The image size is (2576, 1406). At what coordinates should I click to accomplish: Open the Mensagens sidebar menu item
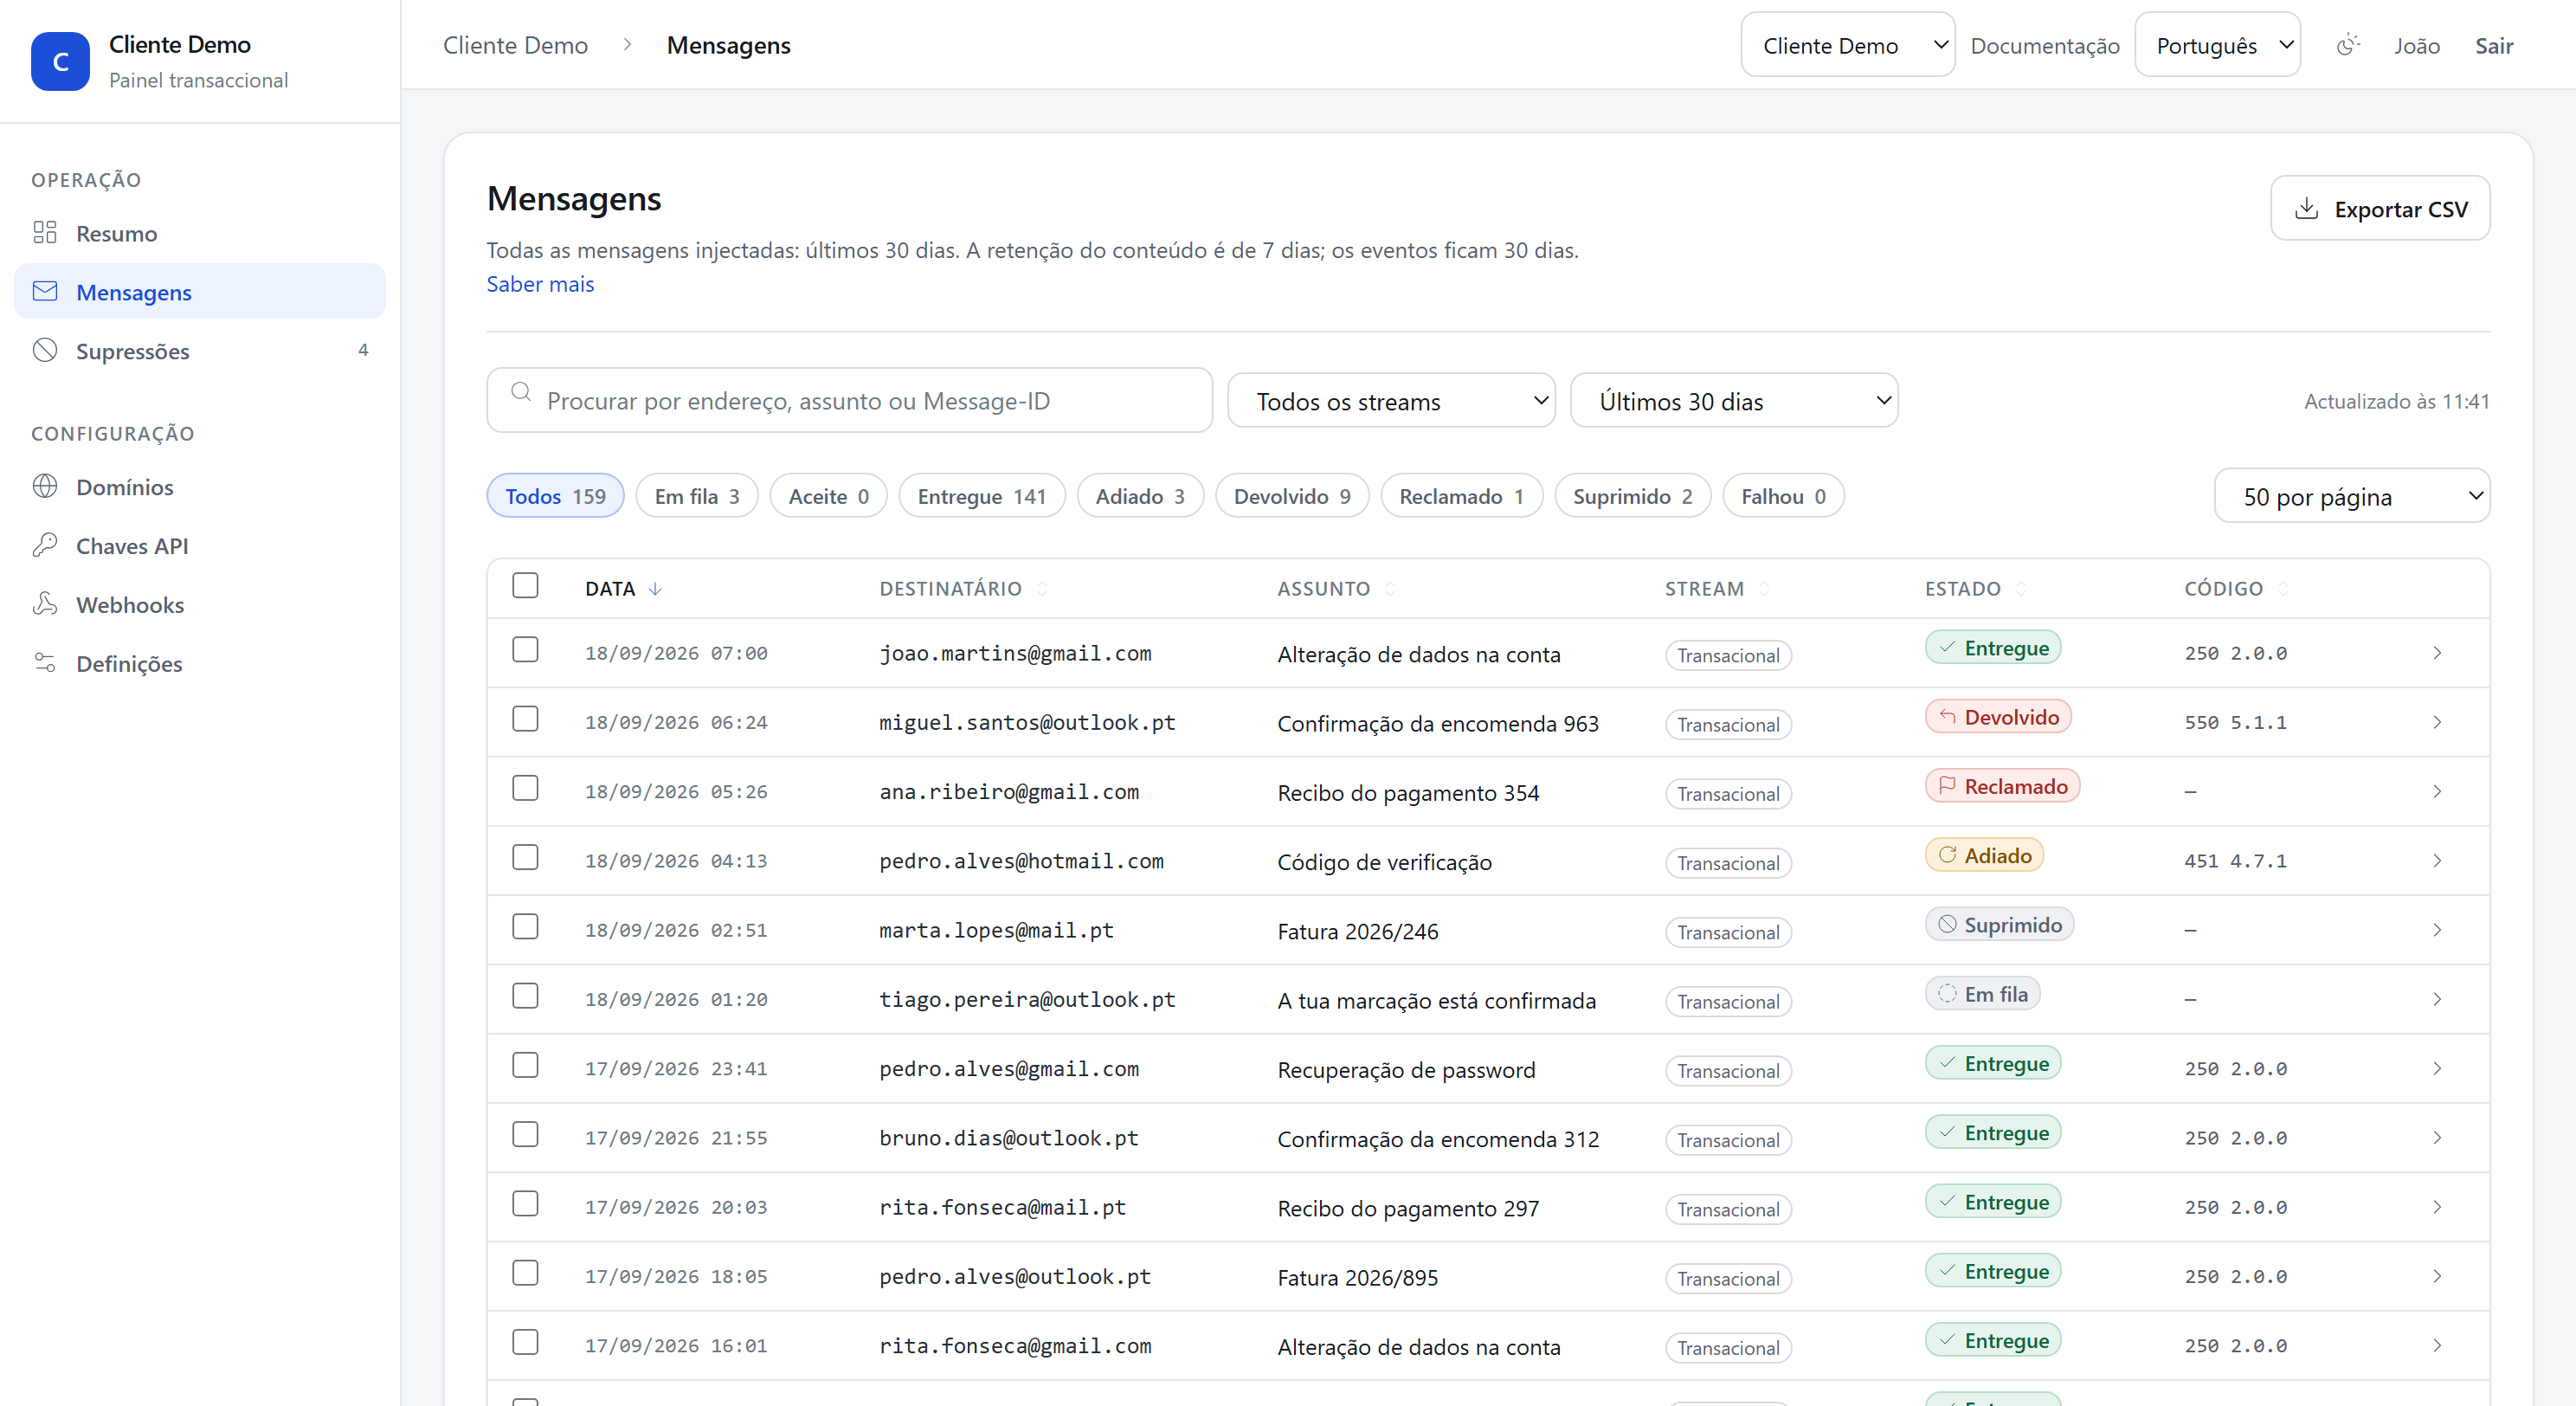[x=200, y=292]
